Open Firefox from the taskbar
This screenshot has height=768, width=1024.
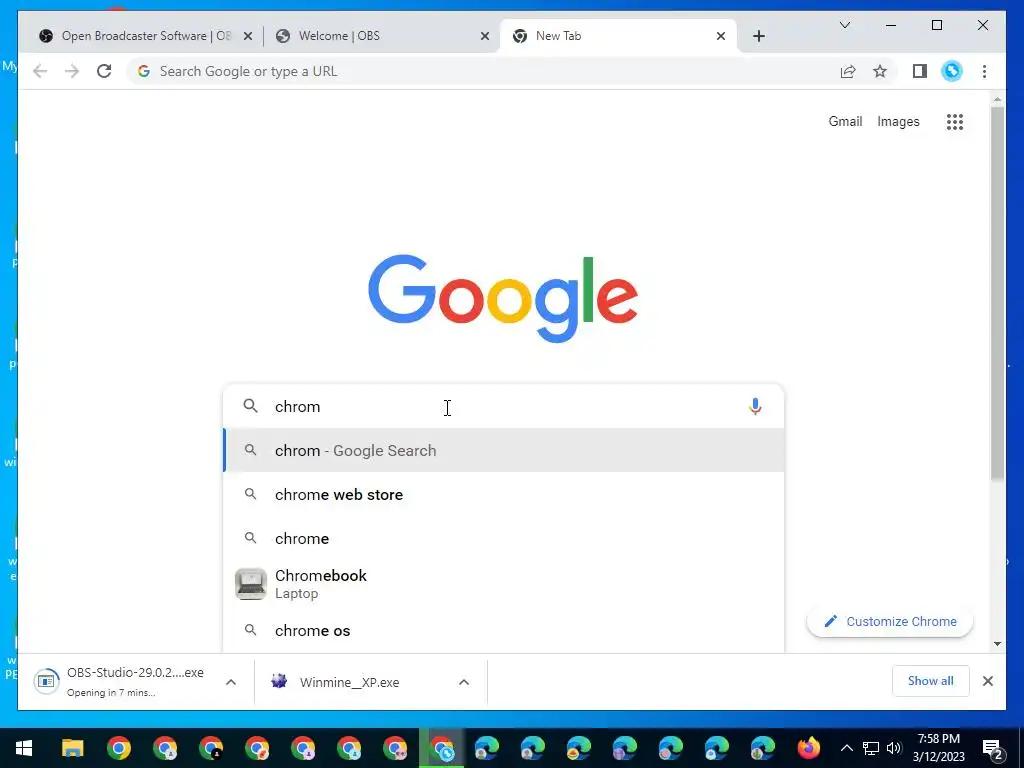point(808,748)
